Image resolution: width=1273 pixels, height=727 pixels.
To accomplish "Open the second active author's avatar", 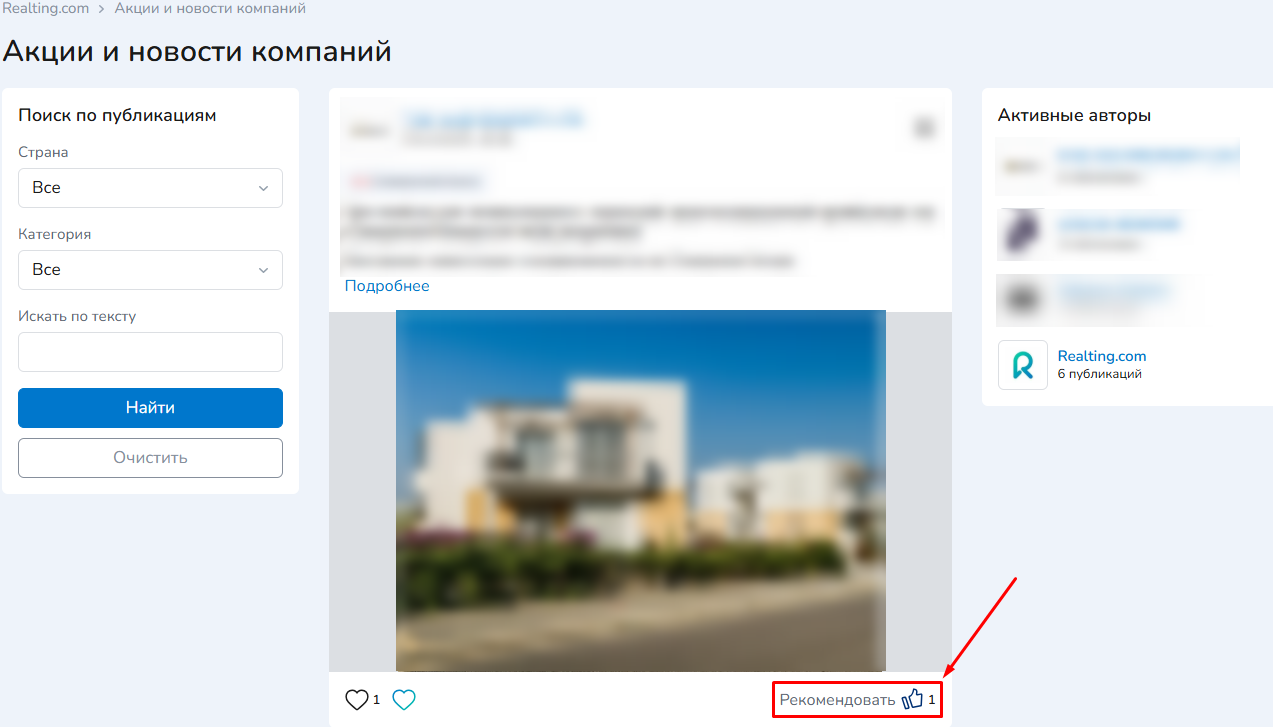I will click(1021, 234).
